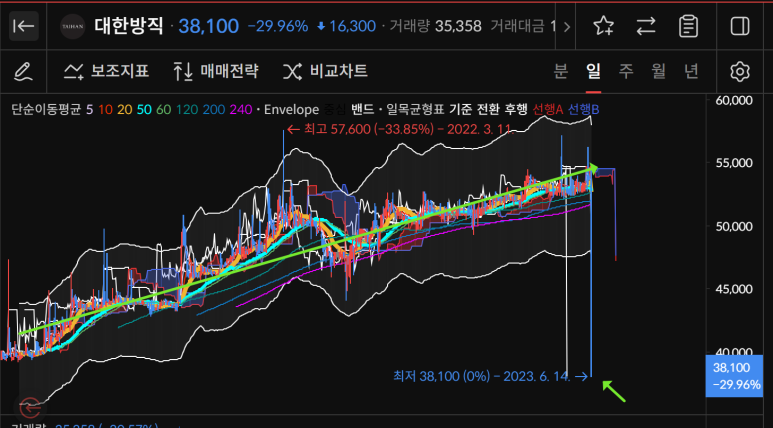773x428 pixels.
Task: Click Envelope 밴드 legend item
Action: pos(362,109)
